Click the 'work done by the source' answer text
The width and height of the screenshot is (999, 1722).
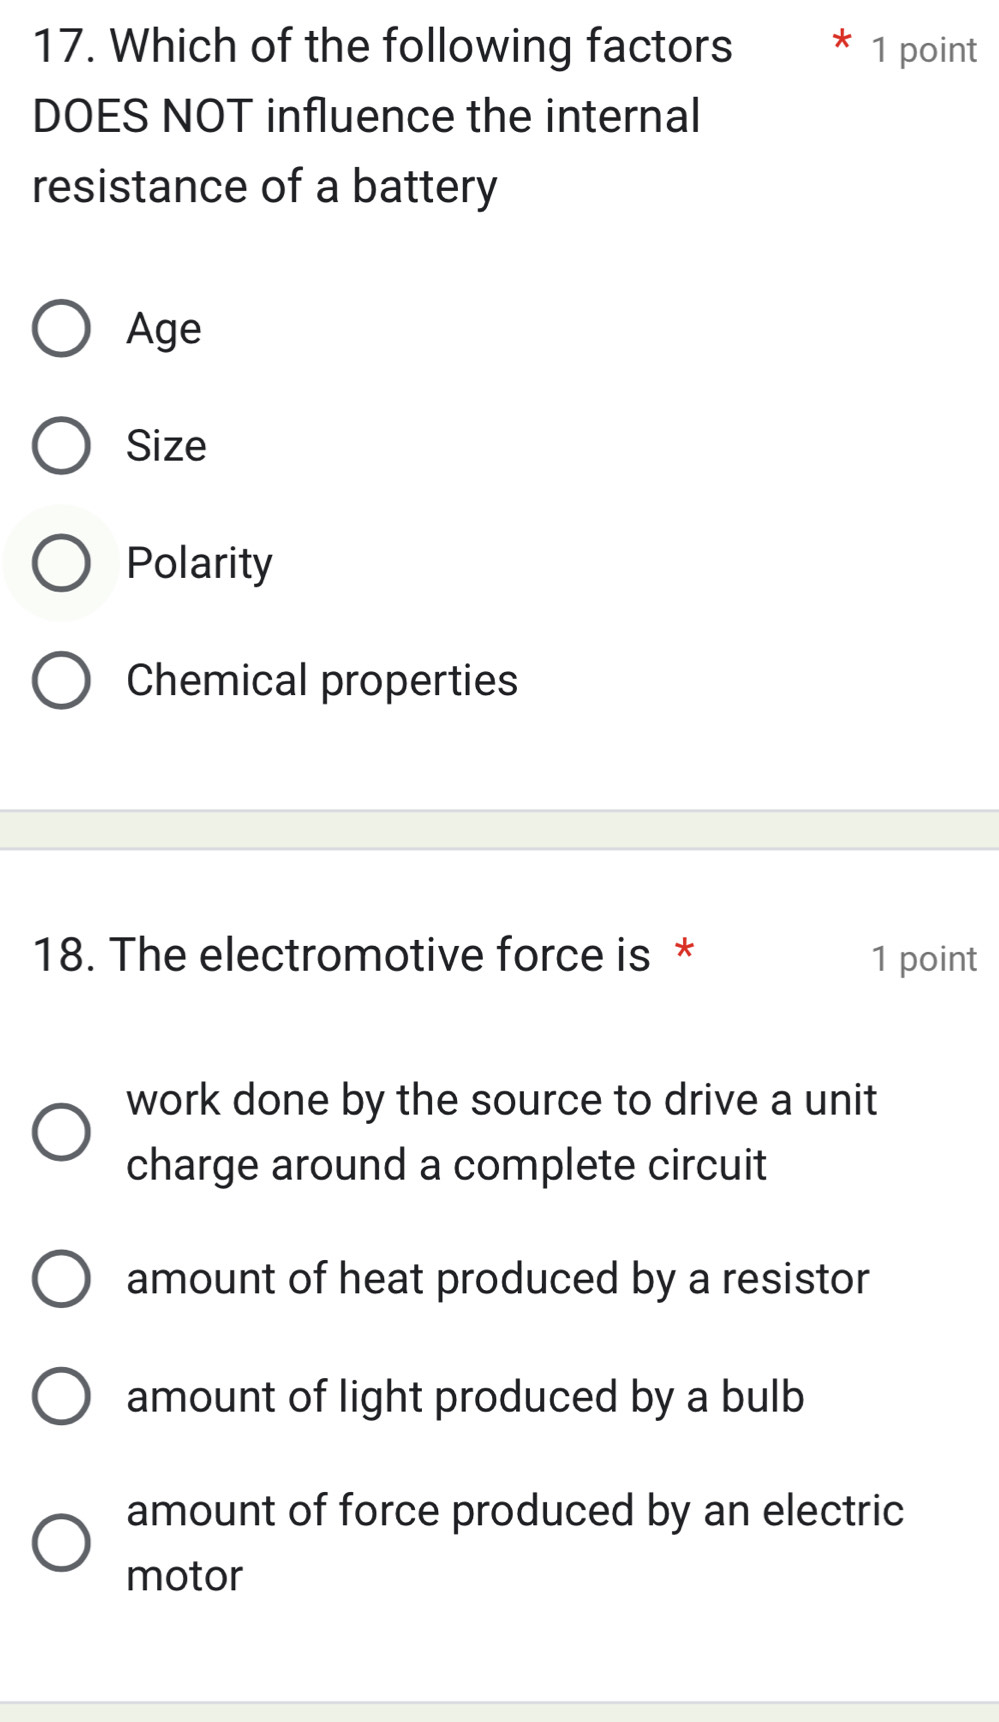tap(502, 1130)
